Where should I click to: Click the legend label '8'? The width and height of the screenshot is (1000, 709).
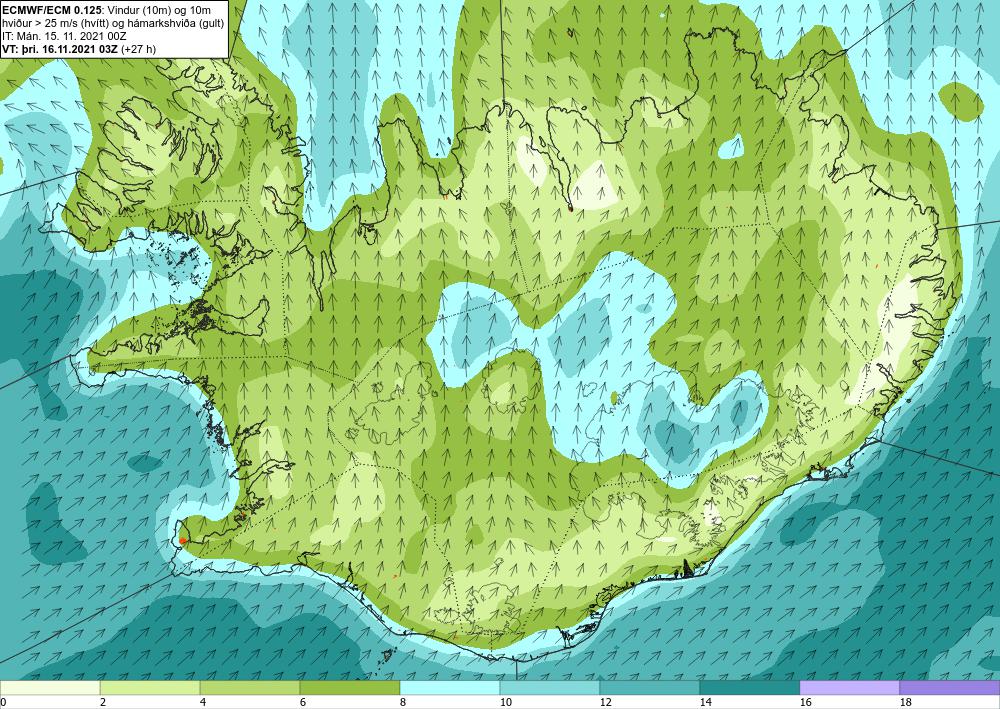(x=402, y=702)
